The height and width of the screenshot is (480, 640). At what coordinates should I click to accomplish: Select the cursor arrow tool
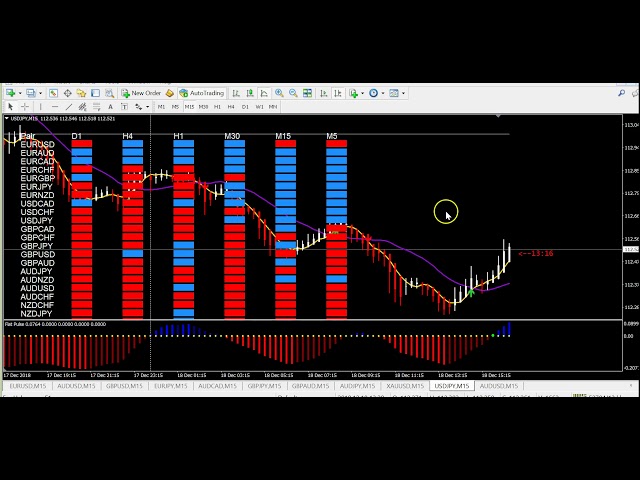[10, 106]
